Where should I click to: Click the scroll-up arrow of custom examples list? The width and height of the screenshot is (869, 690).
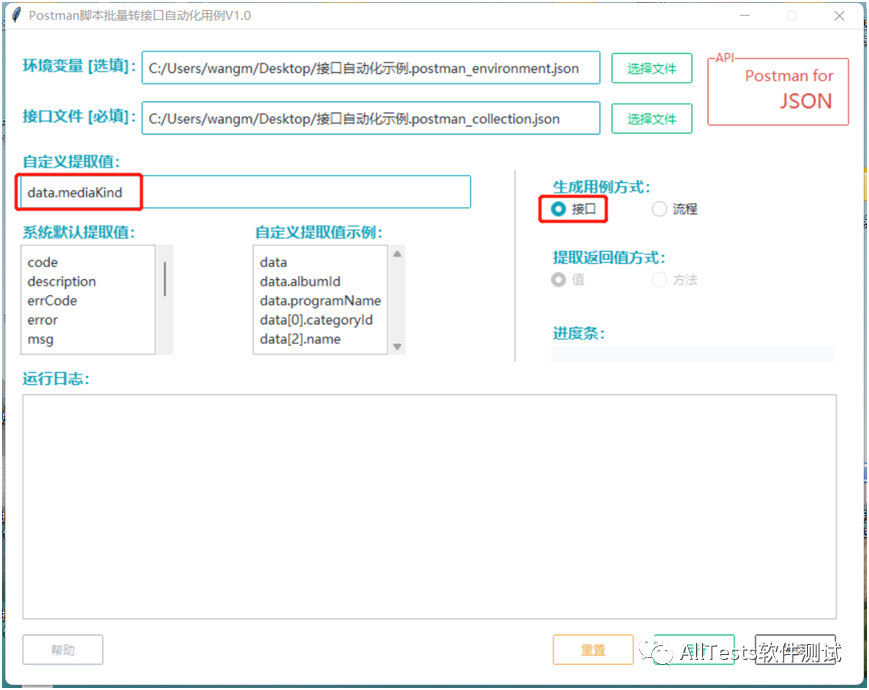click(397, 254)
